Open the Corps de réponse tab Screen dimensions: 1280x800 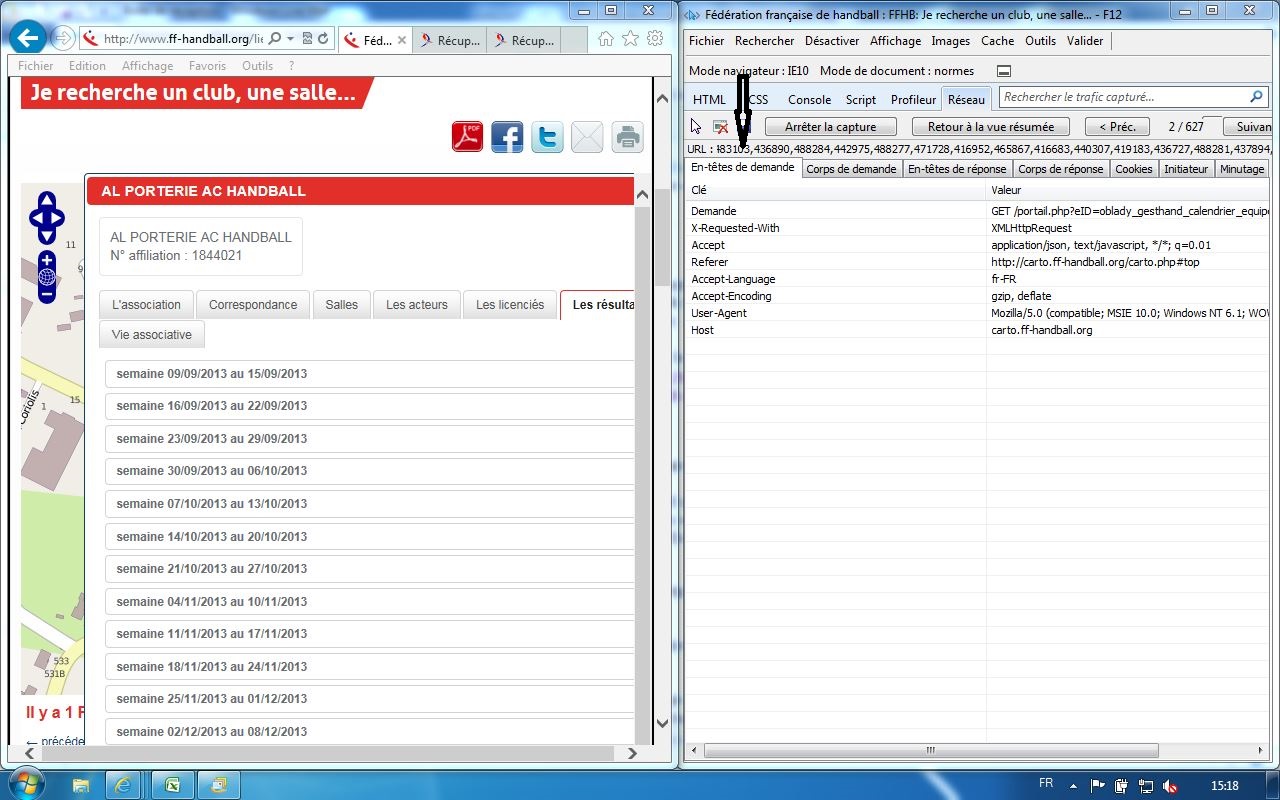click(x=1061, y=169)
